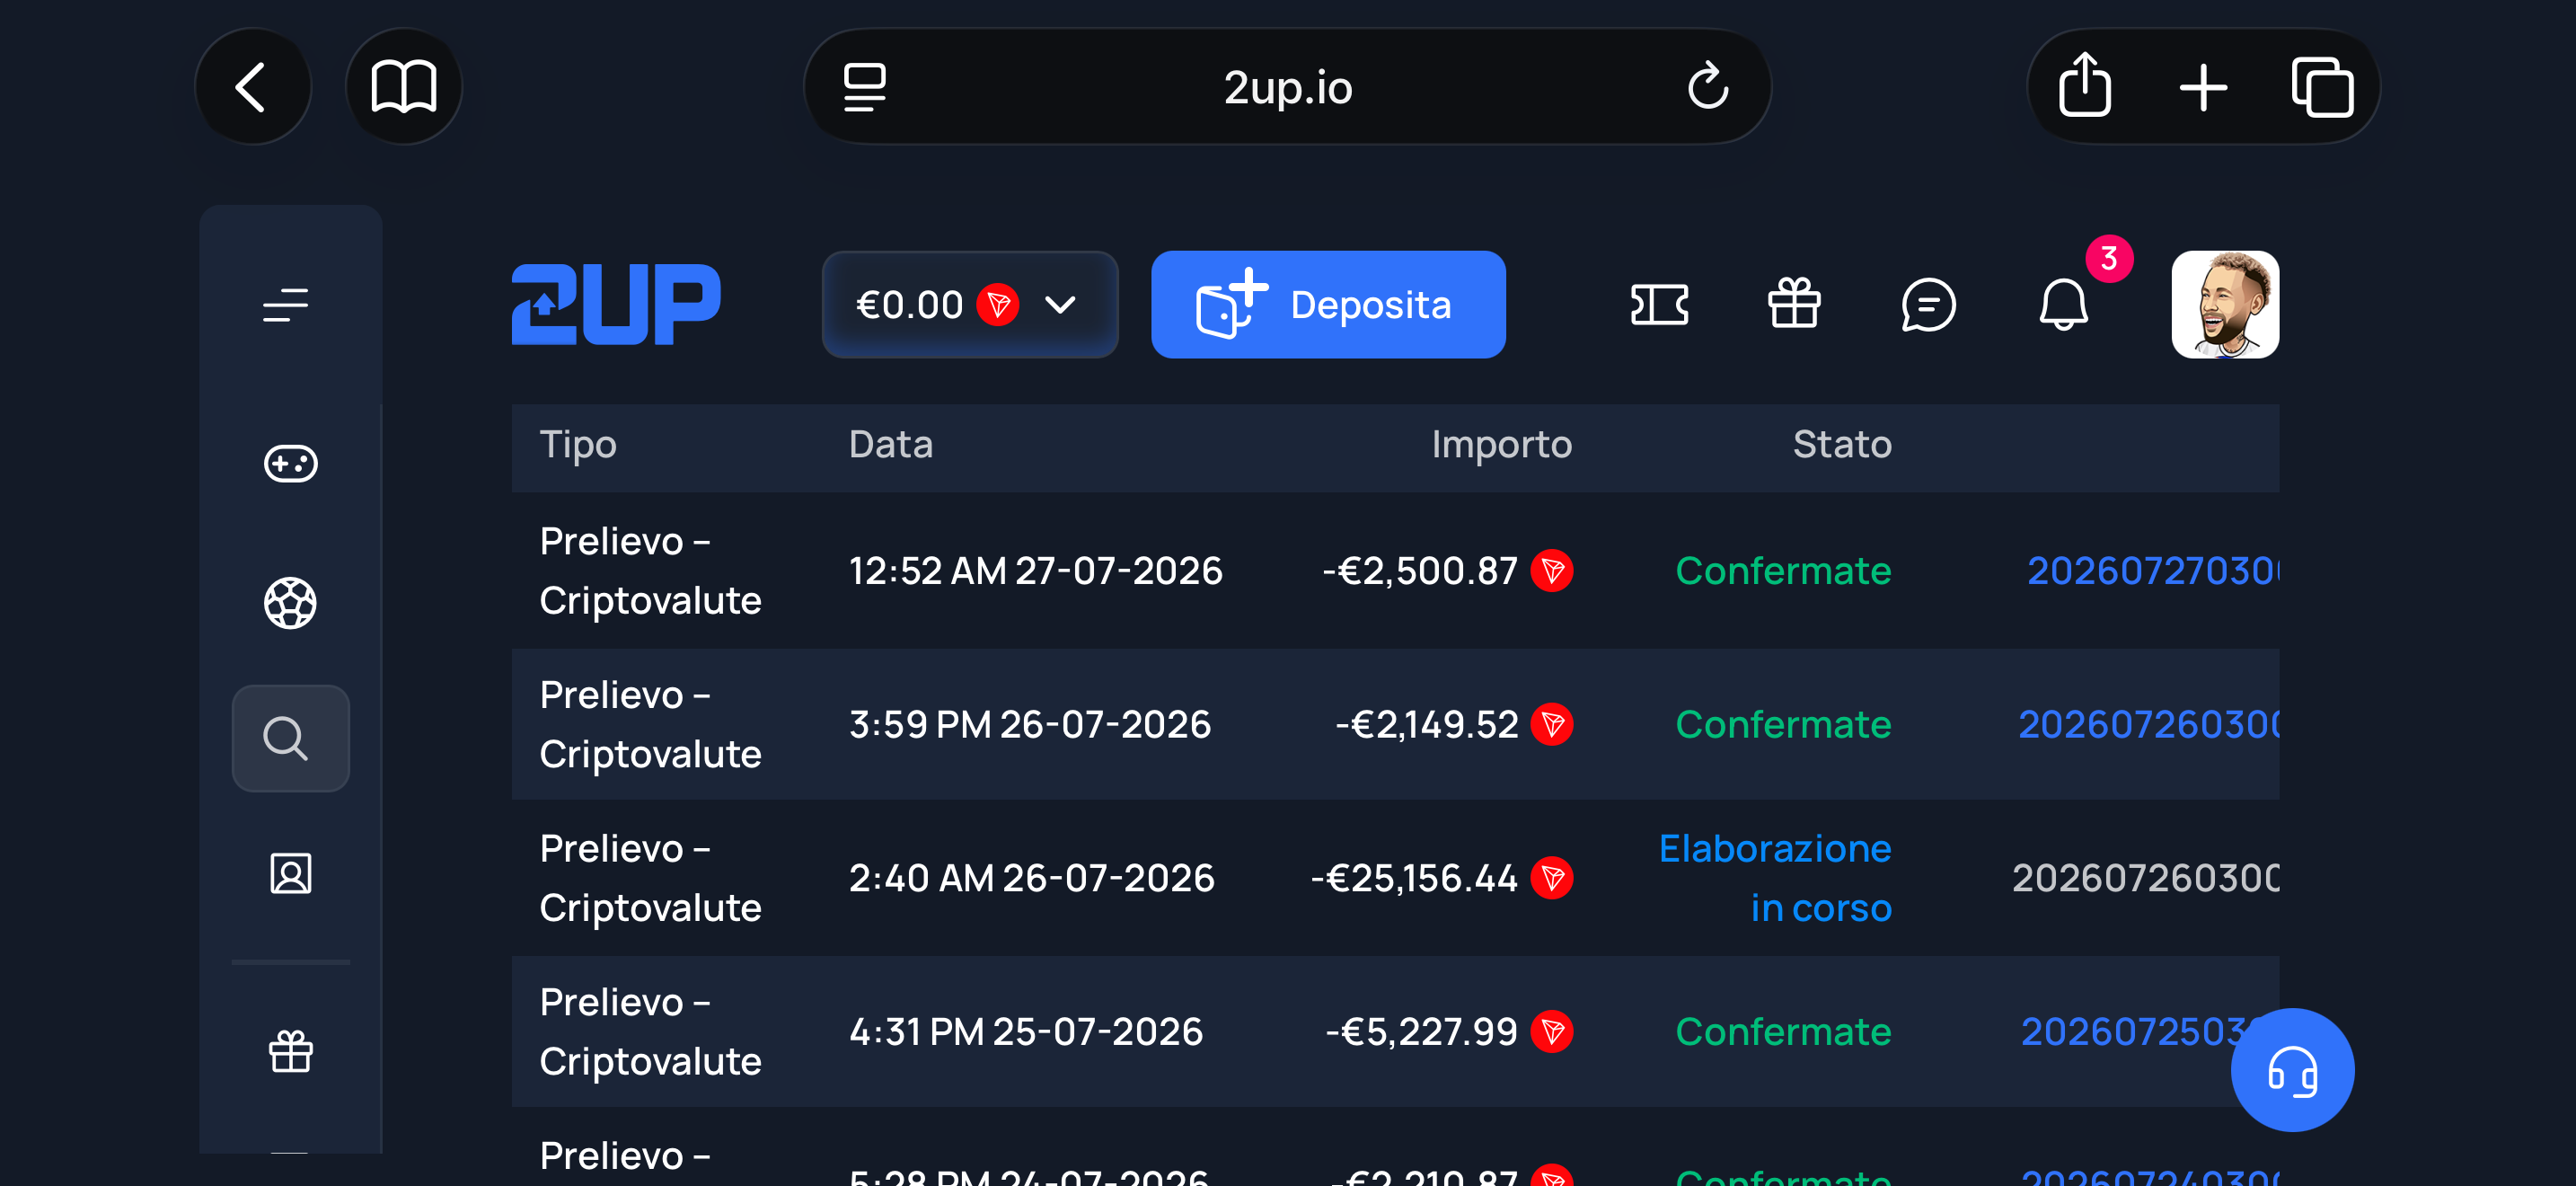The image size is (2576, 1186).
Task: Select the date 2:40 AM 26-07-2026
Action: click(1031, 878)
